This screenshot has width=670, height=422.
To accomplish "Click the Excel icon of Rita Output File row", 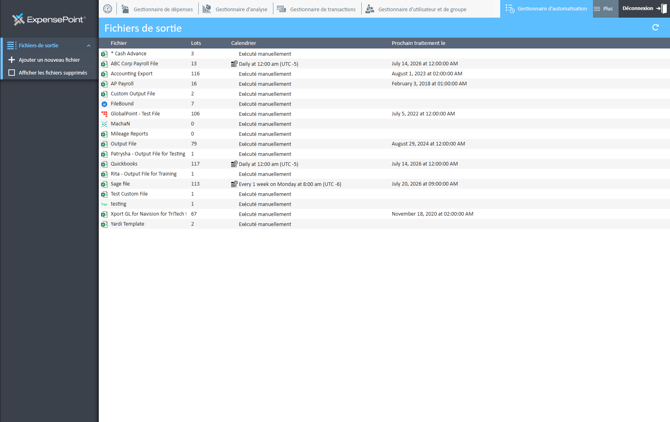I will [104, 174].
